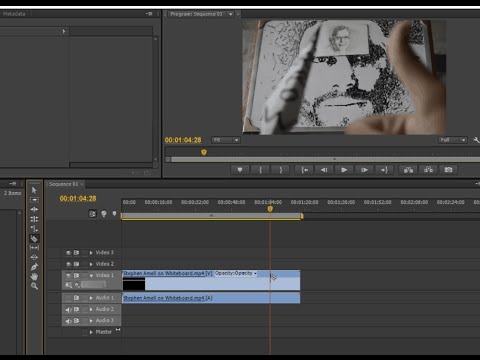The image size is (480, 360).
Task: Select the Ripple Edit tool
Action: (34, 209)
